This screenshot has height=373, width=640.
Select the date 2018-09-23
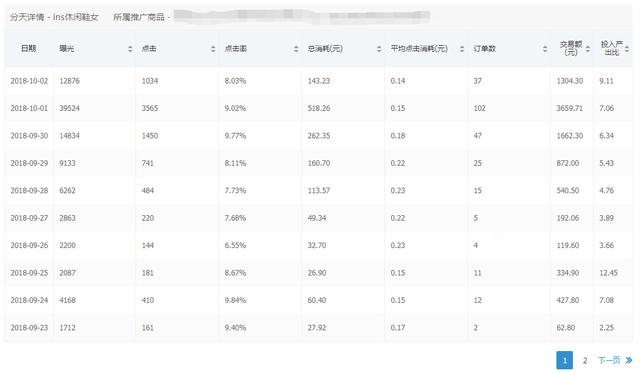(x=29, y=327)
